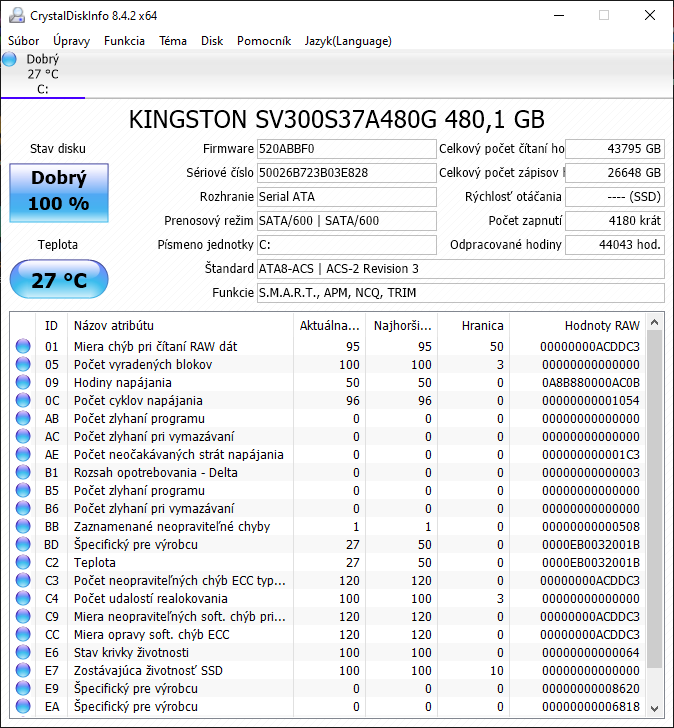This screenshot has width=674, height=728.
Task: Open the Súbor menu
Action: (x=24, y=41)
